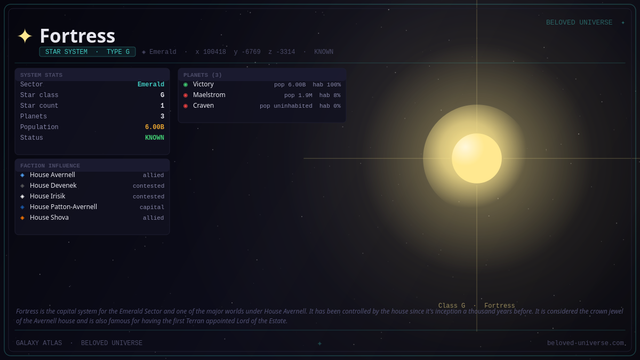Click Maelstrom's pop 1.9M value
This screenshot has height=360, width=640.
pyautogui.click(x=298, y=95)
